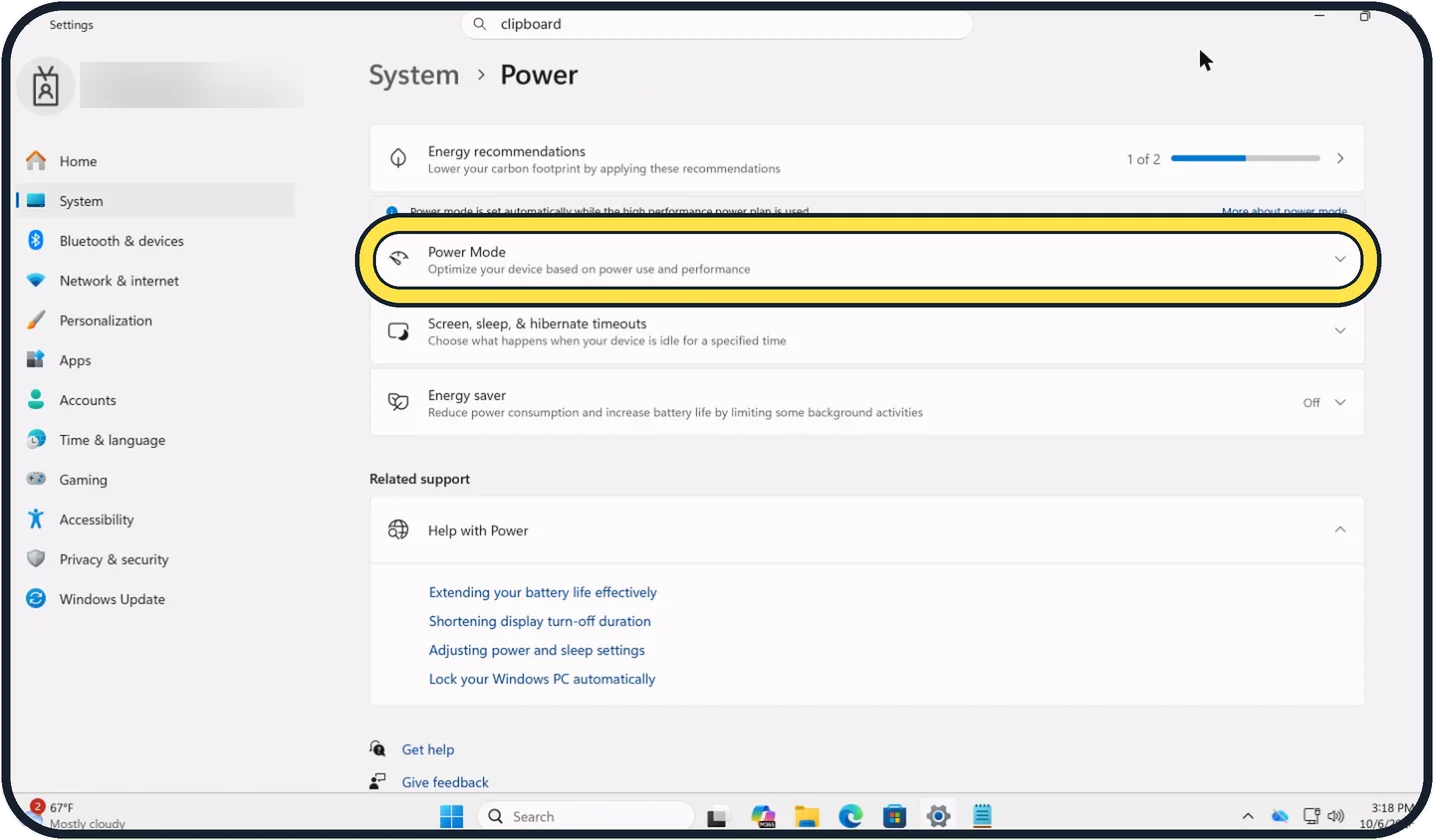Image resolution: width=1434 pixels, height=840 pixels.
Task: Click the Power Mode gauge icon
Action: (398, 260)
